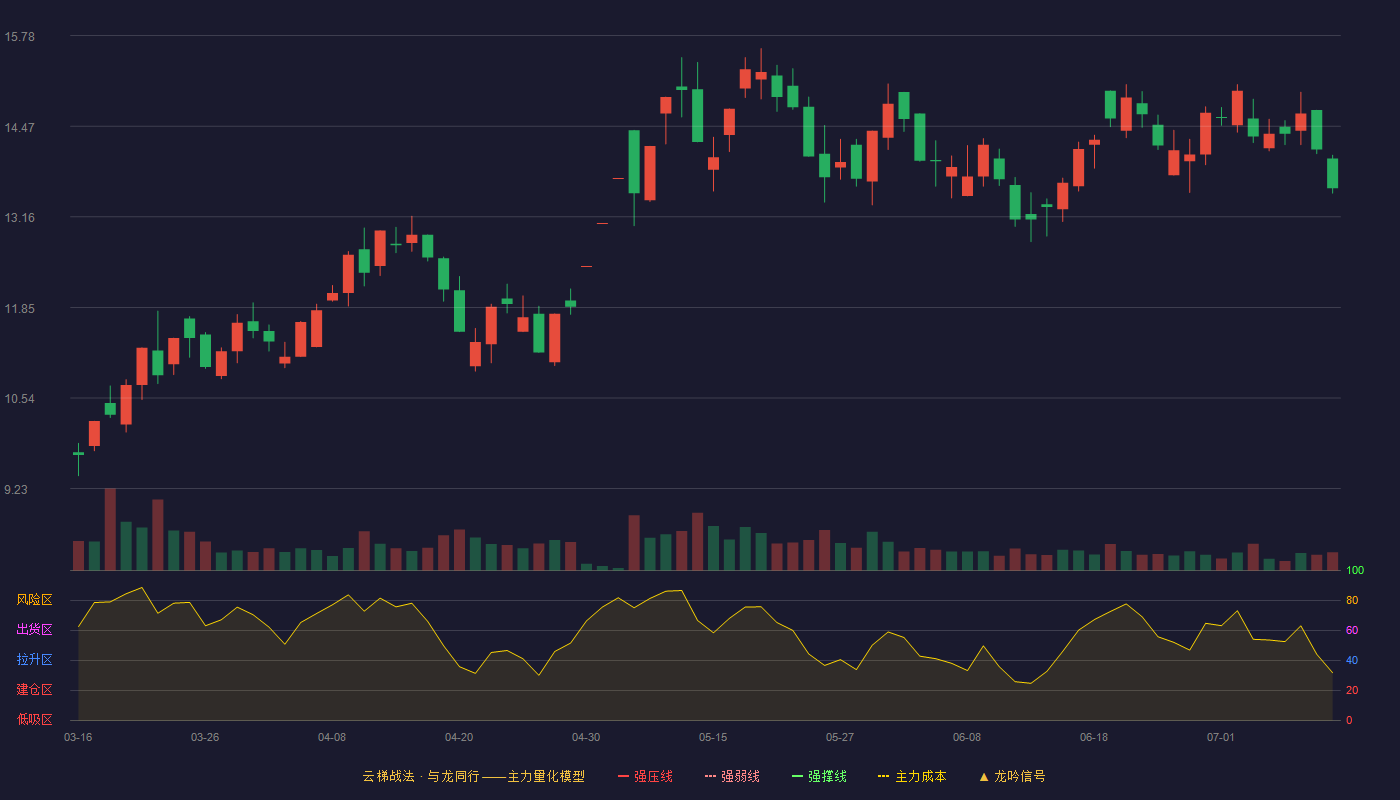
Task: Toggle the yellow 主力成本 dashed icon
Action: coord(883,776)
